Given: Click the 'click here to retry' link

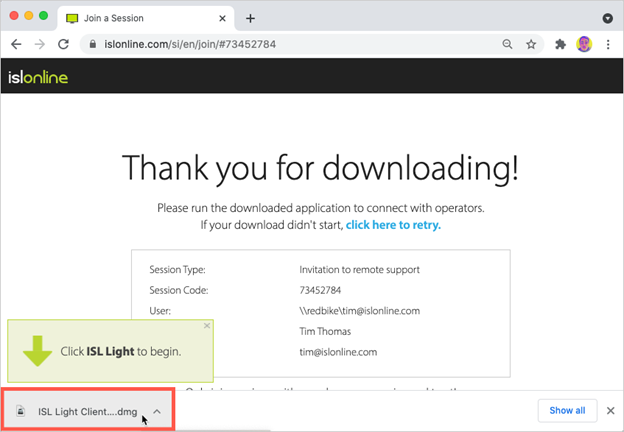Looking at the screenshot, I should click(x=393, y=225).
